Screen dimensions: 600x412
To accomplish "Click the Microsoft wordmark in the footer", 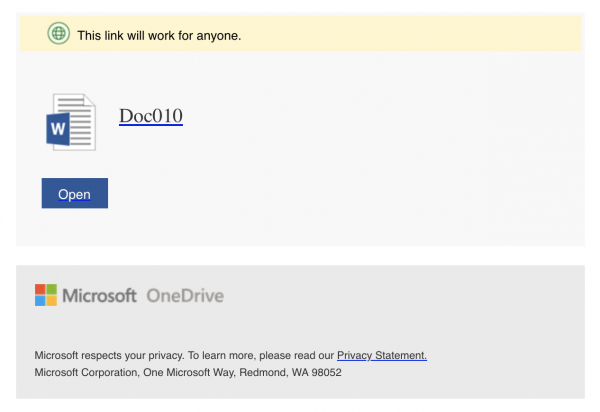I will coord(99,295).
